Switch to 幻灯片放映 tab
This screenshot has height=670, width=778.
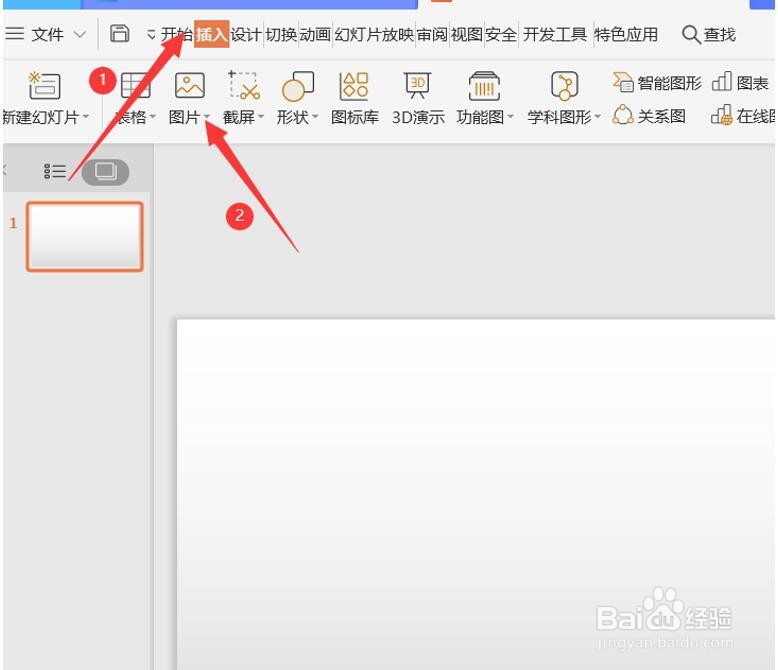(374, 35)
